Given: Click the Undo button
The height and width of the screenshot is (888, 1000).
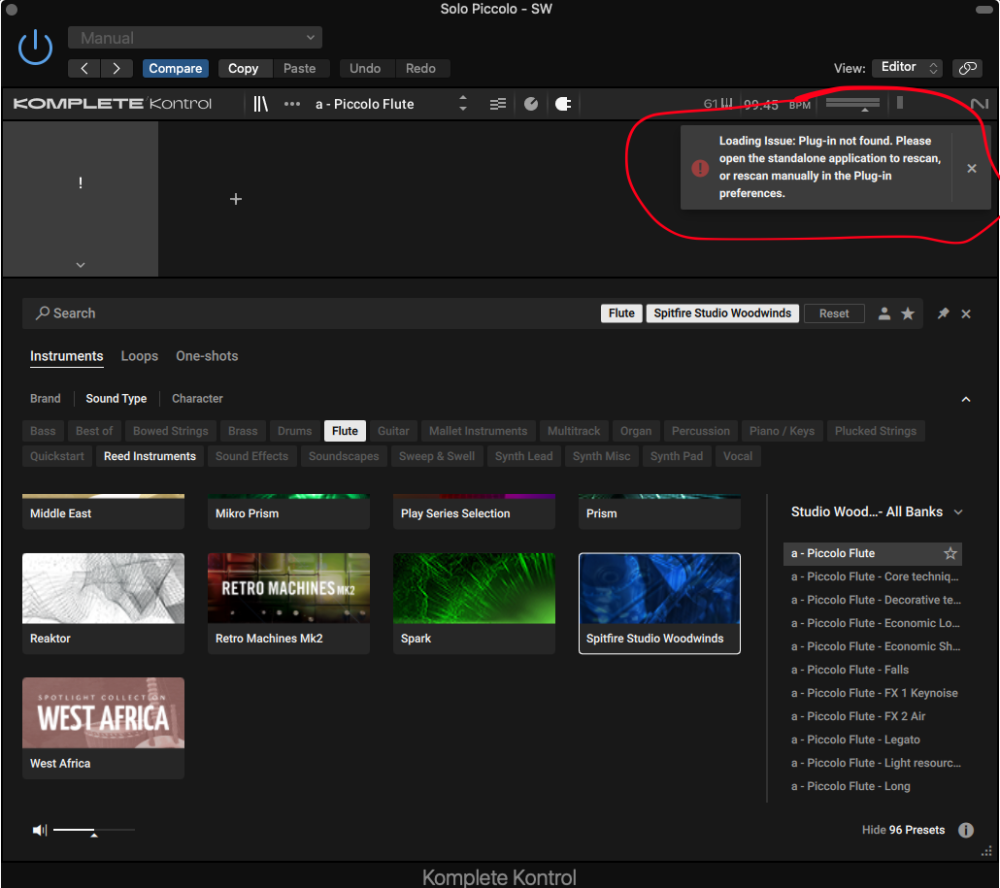Looking at the screenshot, I should (365, 68).
